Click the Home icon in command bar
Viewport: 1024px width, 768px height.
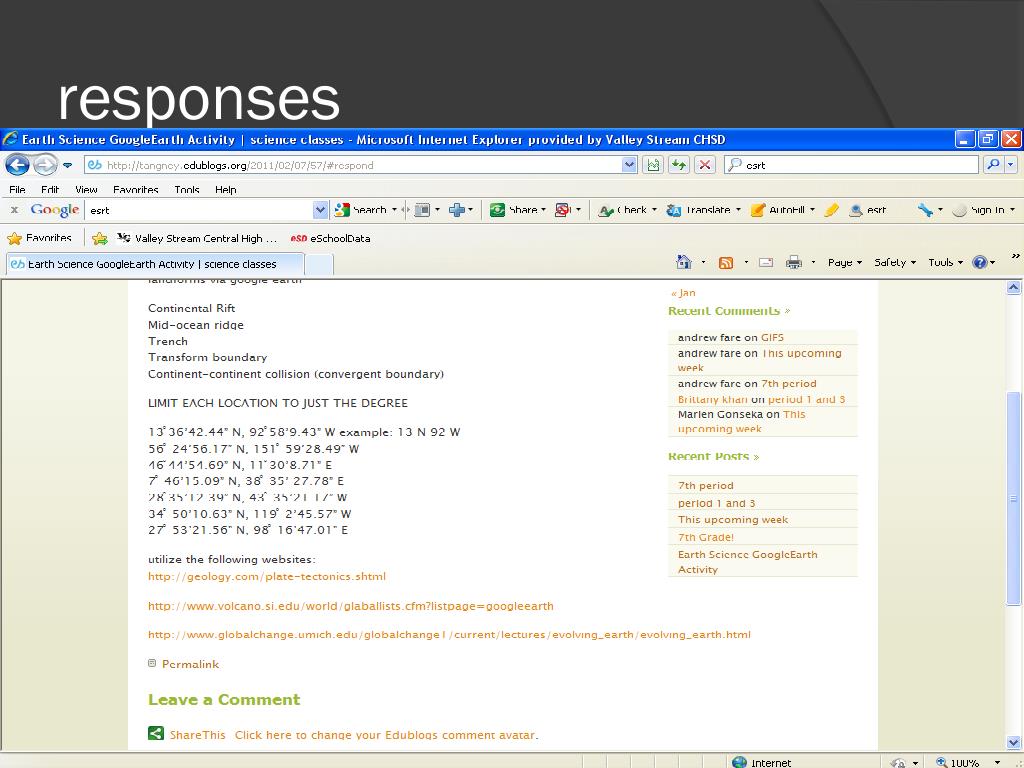coord(684,263)
